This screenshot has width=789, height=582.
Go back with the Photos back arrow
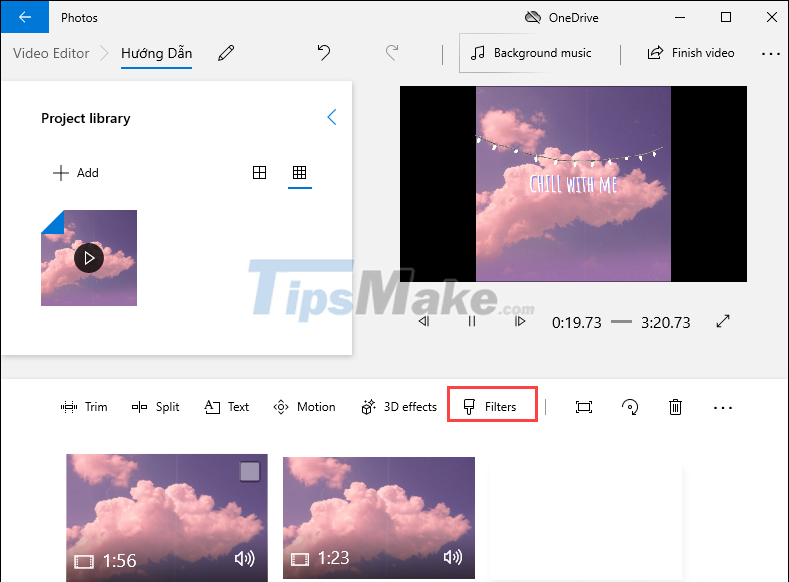pyautogui.click(x=25, y=17)
